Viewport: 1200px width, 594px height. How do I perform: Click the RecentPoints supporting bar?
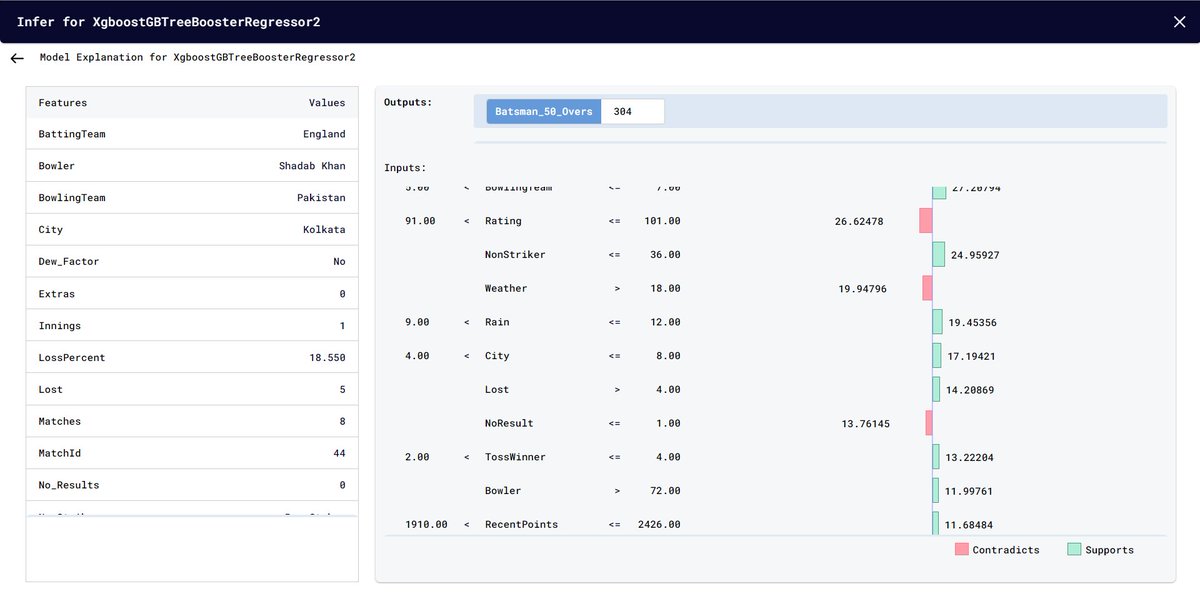click(934, 523)
